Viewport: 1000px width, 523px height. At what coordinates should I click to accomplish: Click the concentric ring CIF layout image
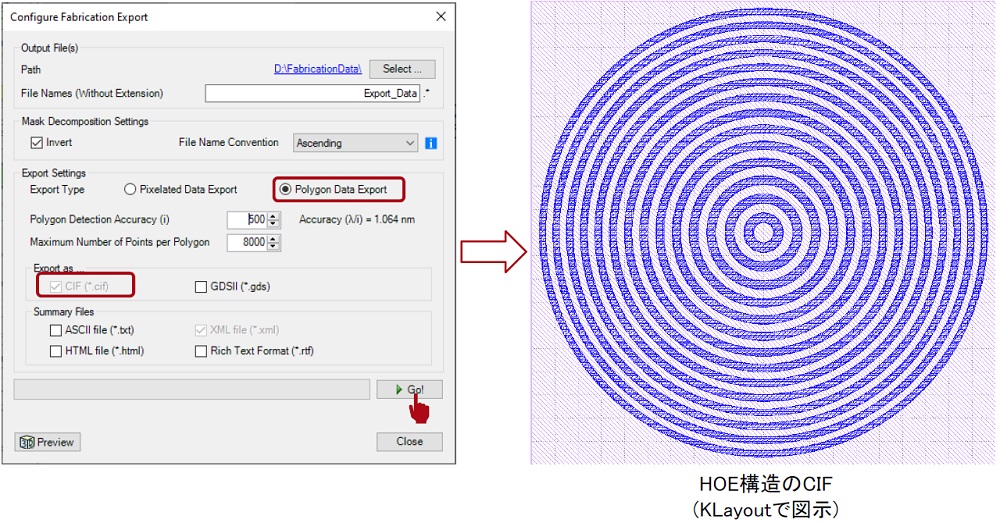click(763, 233)
